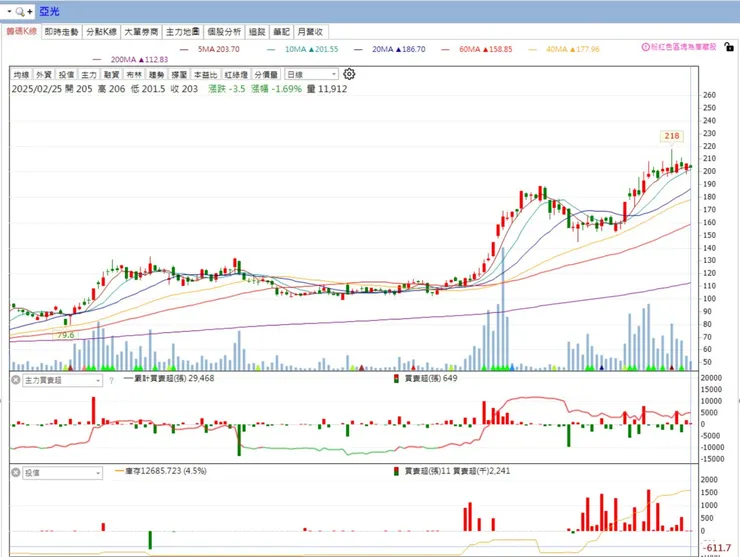Viewport: 740px width, 557px height.
Task: Click the 10MA 201.55 legend entry
Action: coord(311,49)
